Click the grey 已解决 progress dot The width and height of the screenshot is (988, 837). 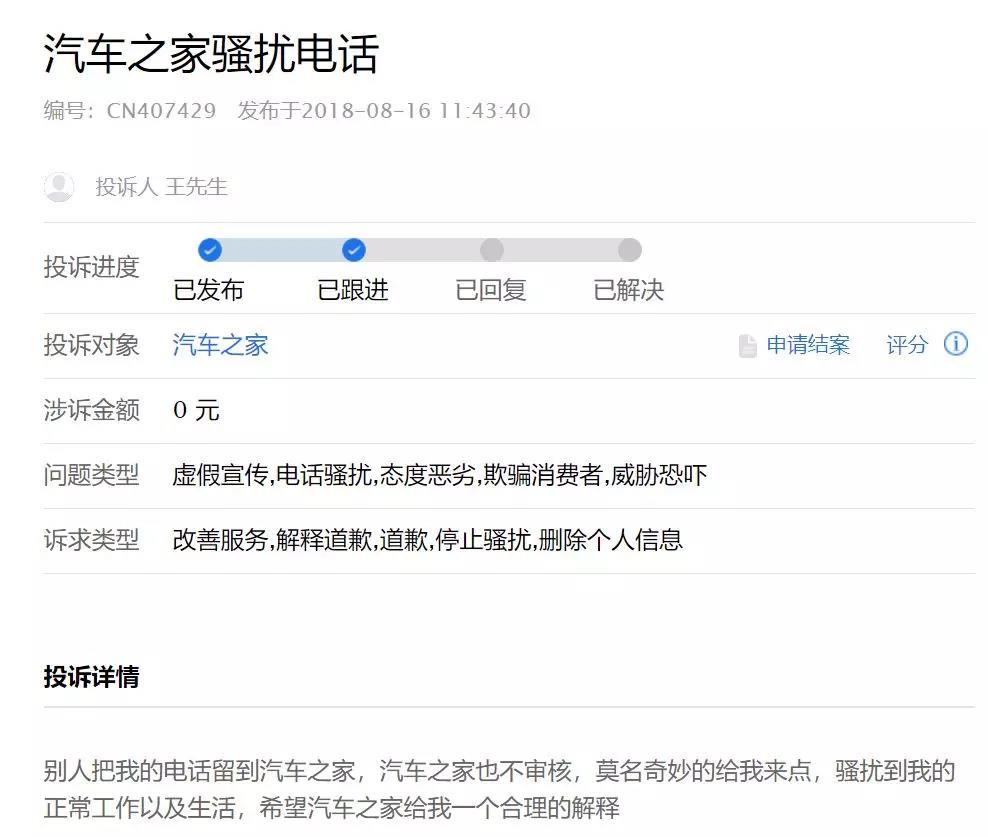[629, 250]
